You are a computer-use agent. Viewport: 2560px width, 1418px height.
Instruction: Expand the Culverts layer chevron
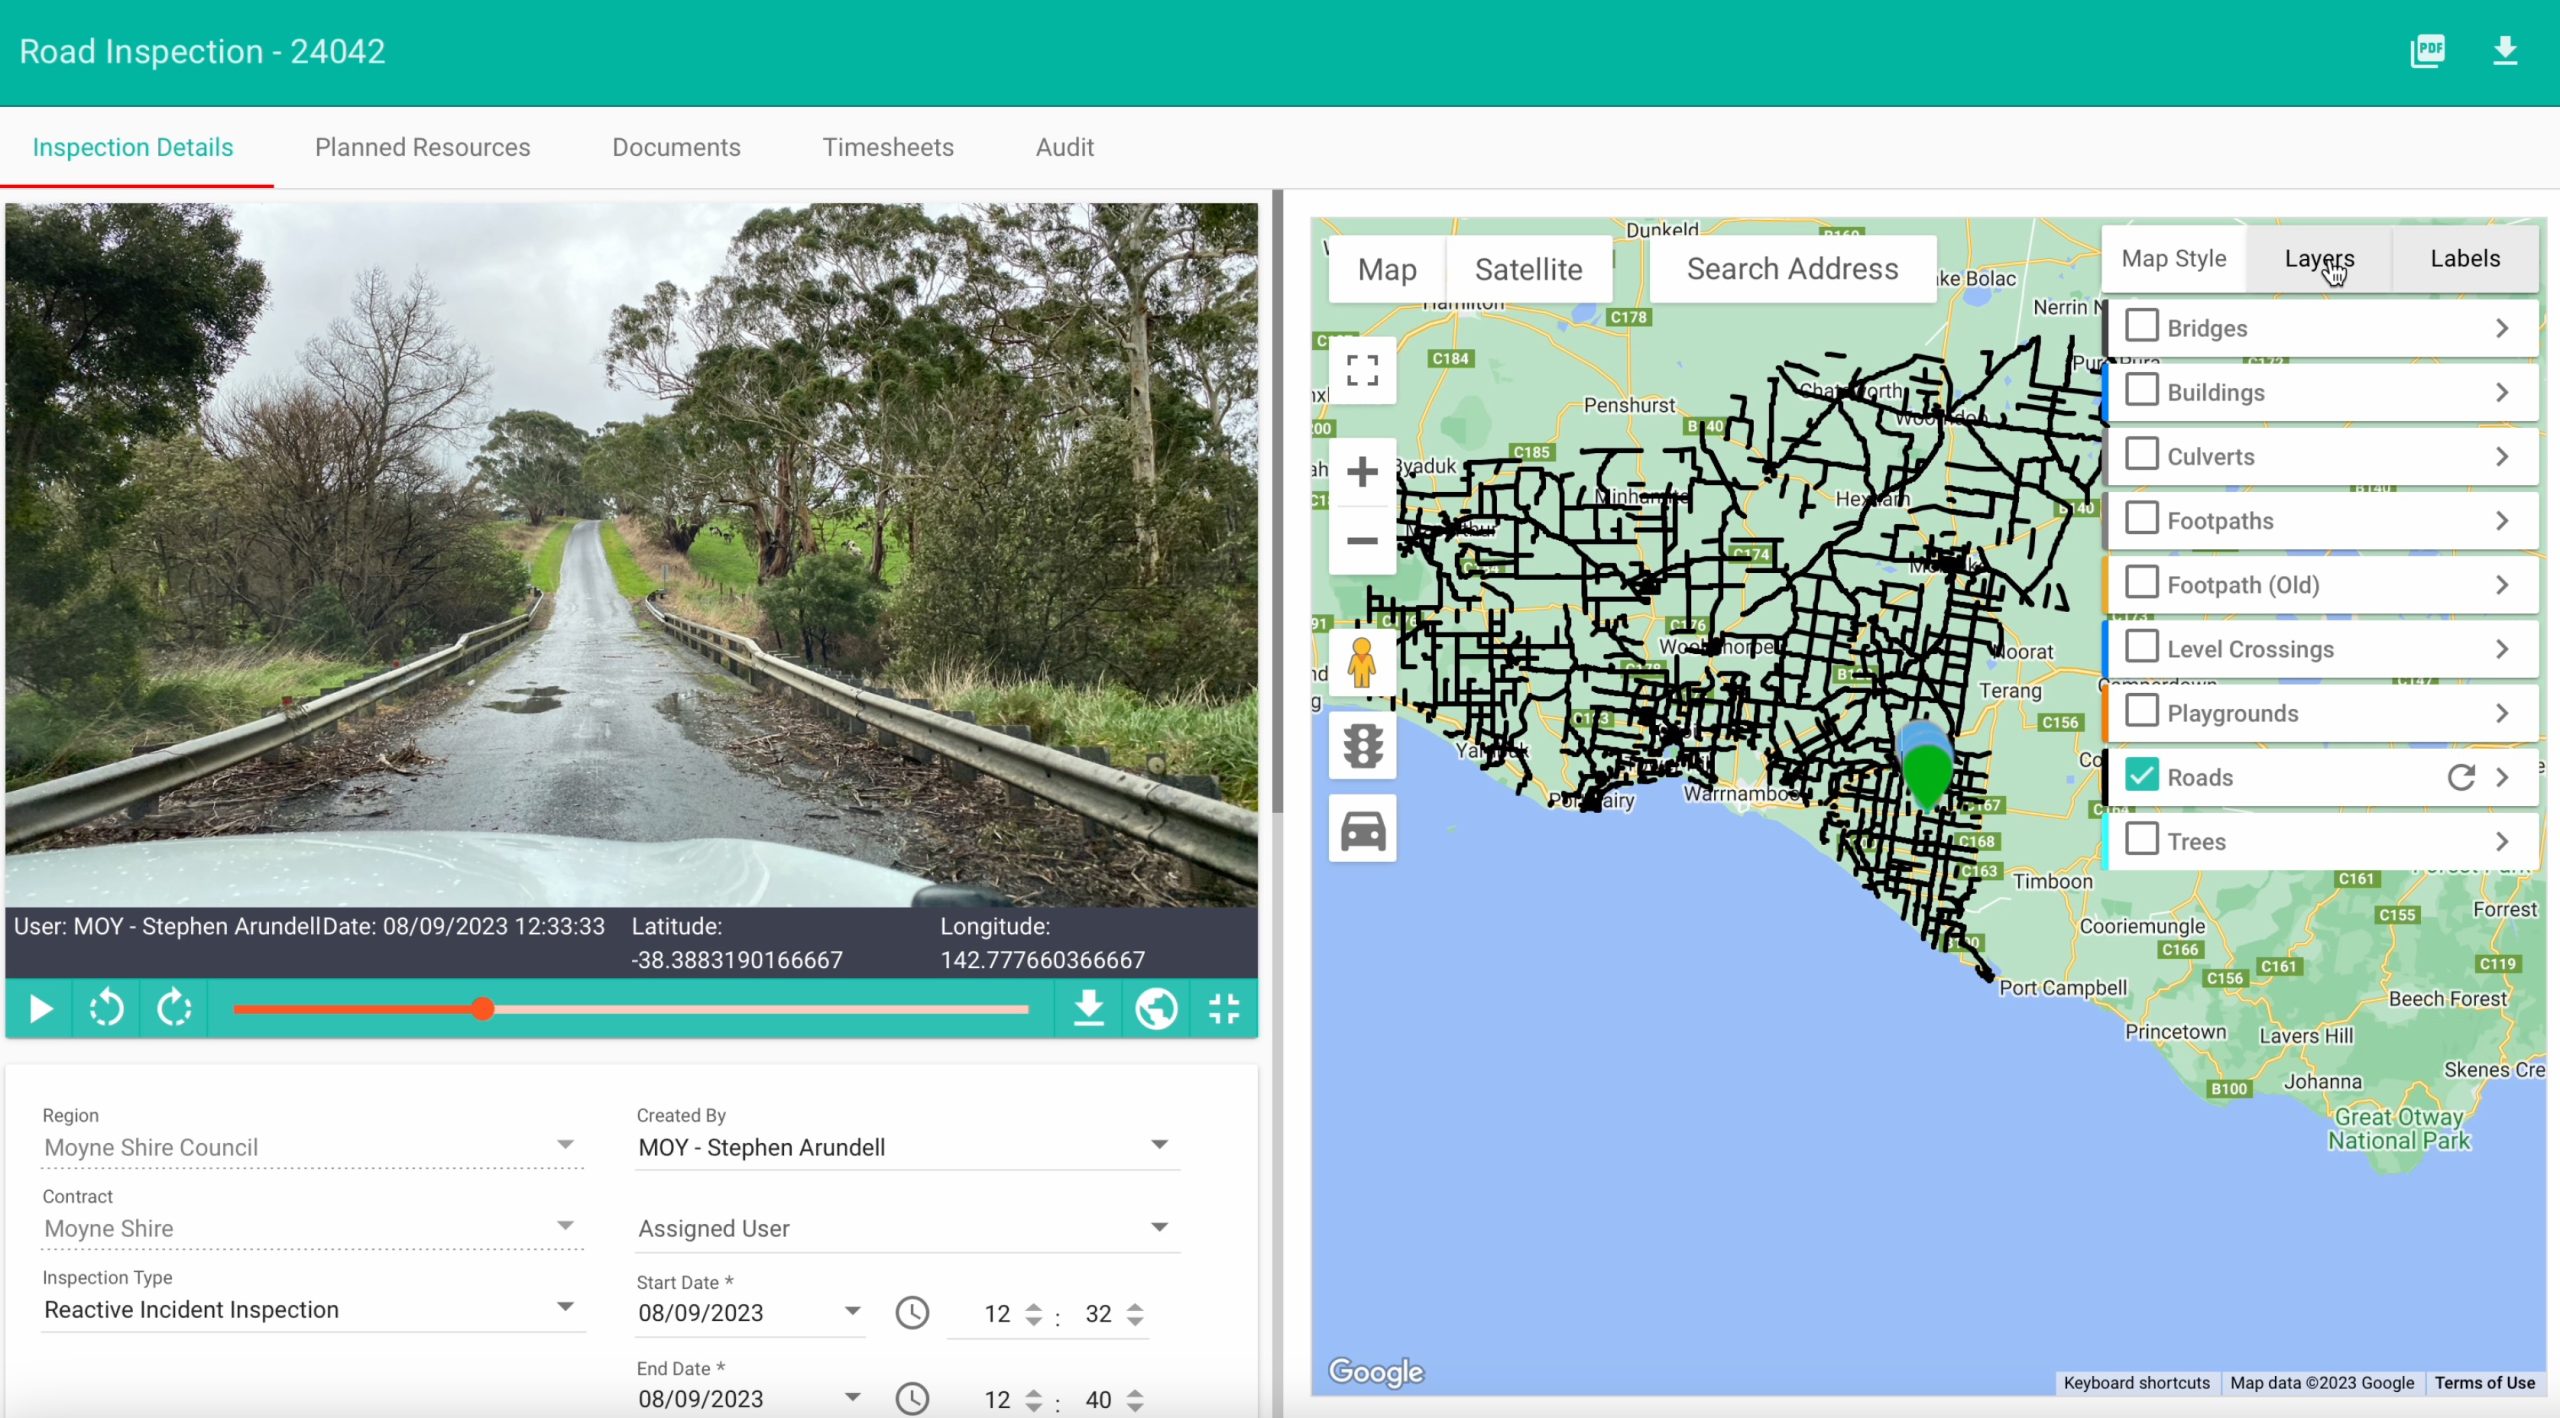2502,456
